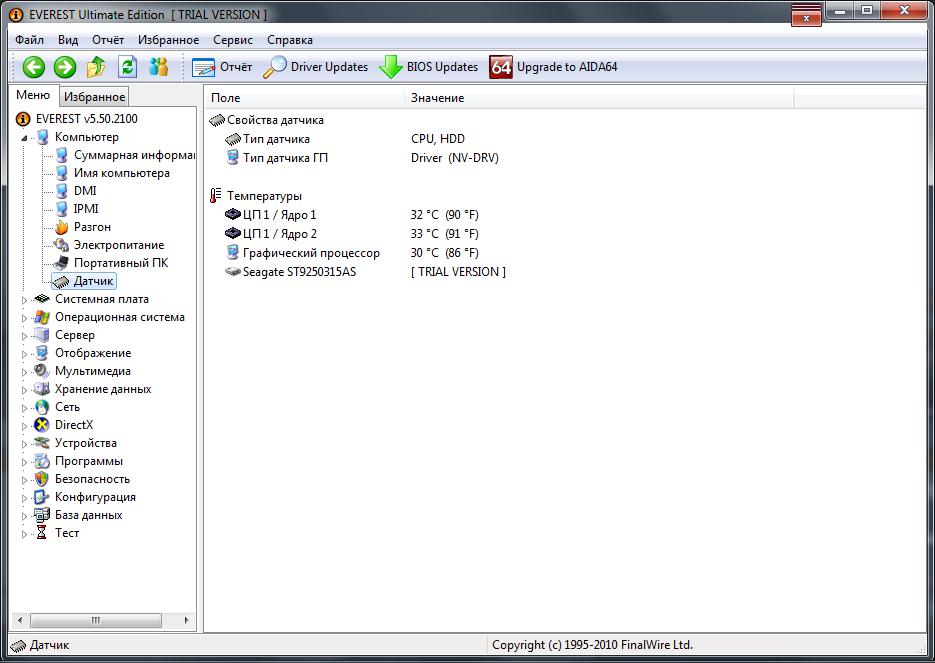
Task: Click the BIOS Updates green arrow
Action: pos(391,67)
